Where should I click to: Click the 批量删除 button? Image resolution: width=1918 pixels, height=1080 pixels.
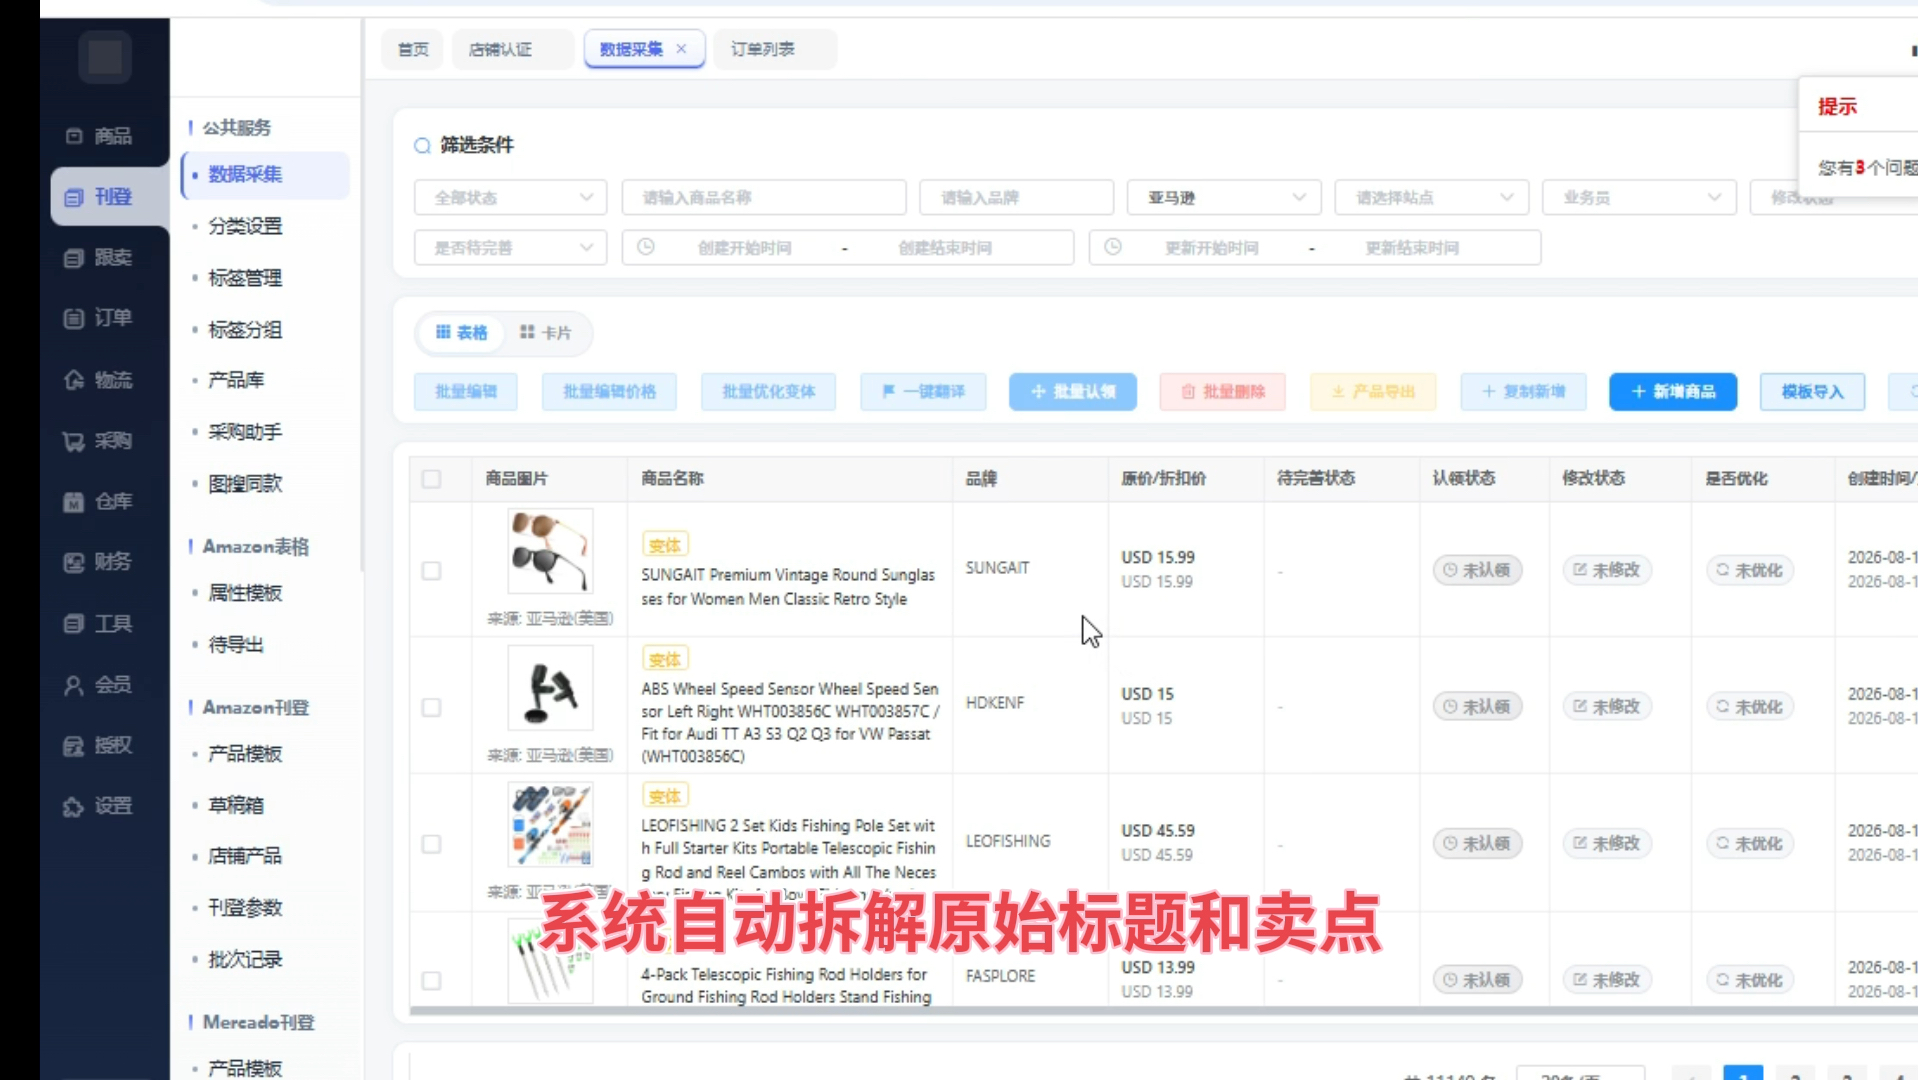1223,392
